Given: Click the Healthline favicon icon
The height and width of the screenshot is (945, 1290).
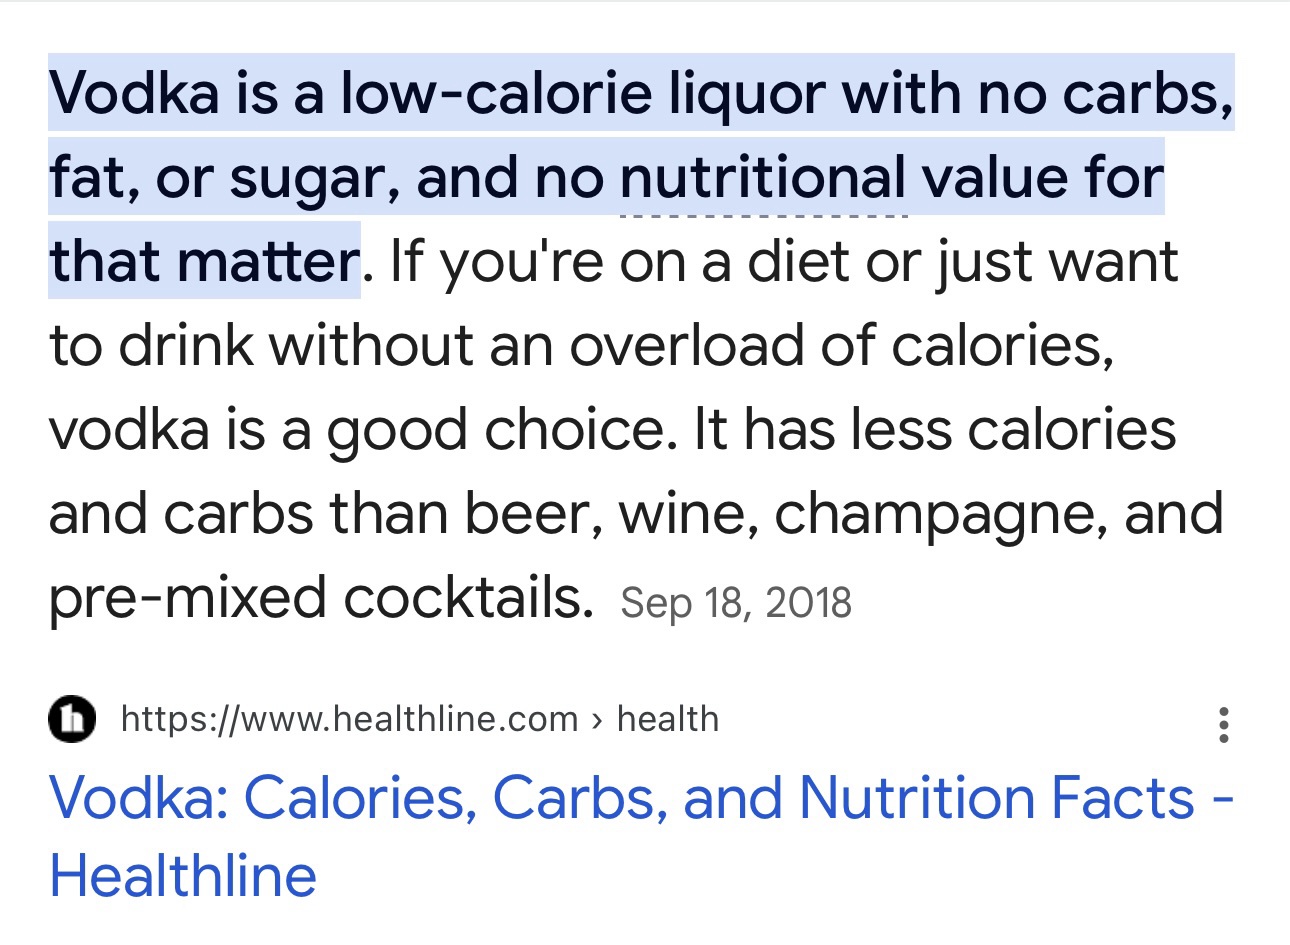Looking at the screenshot, I should pyautogui.click(x=72, y=719).
